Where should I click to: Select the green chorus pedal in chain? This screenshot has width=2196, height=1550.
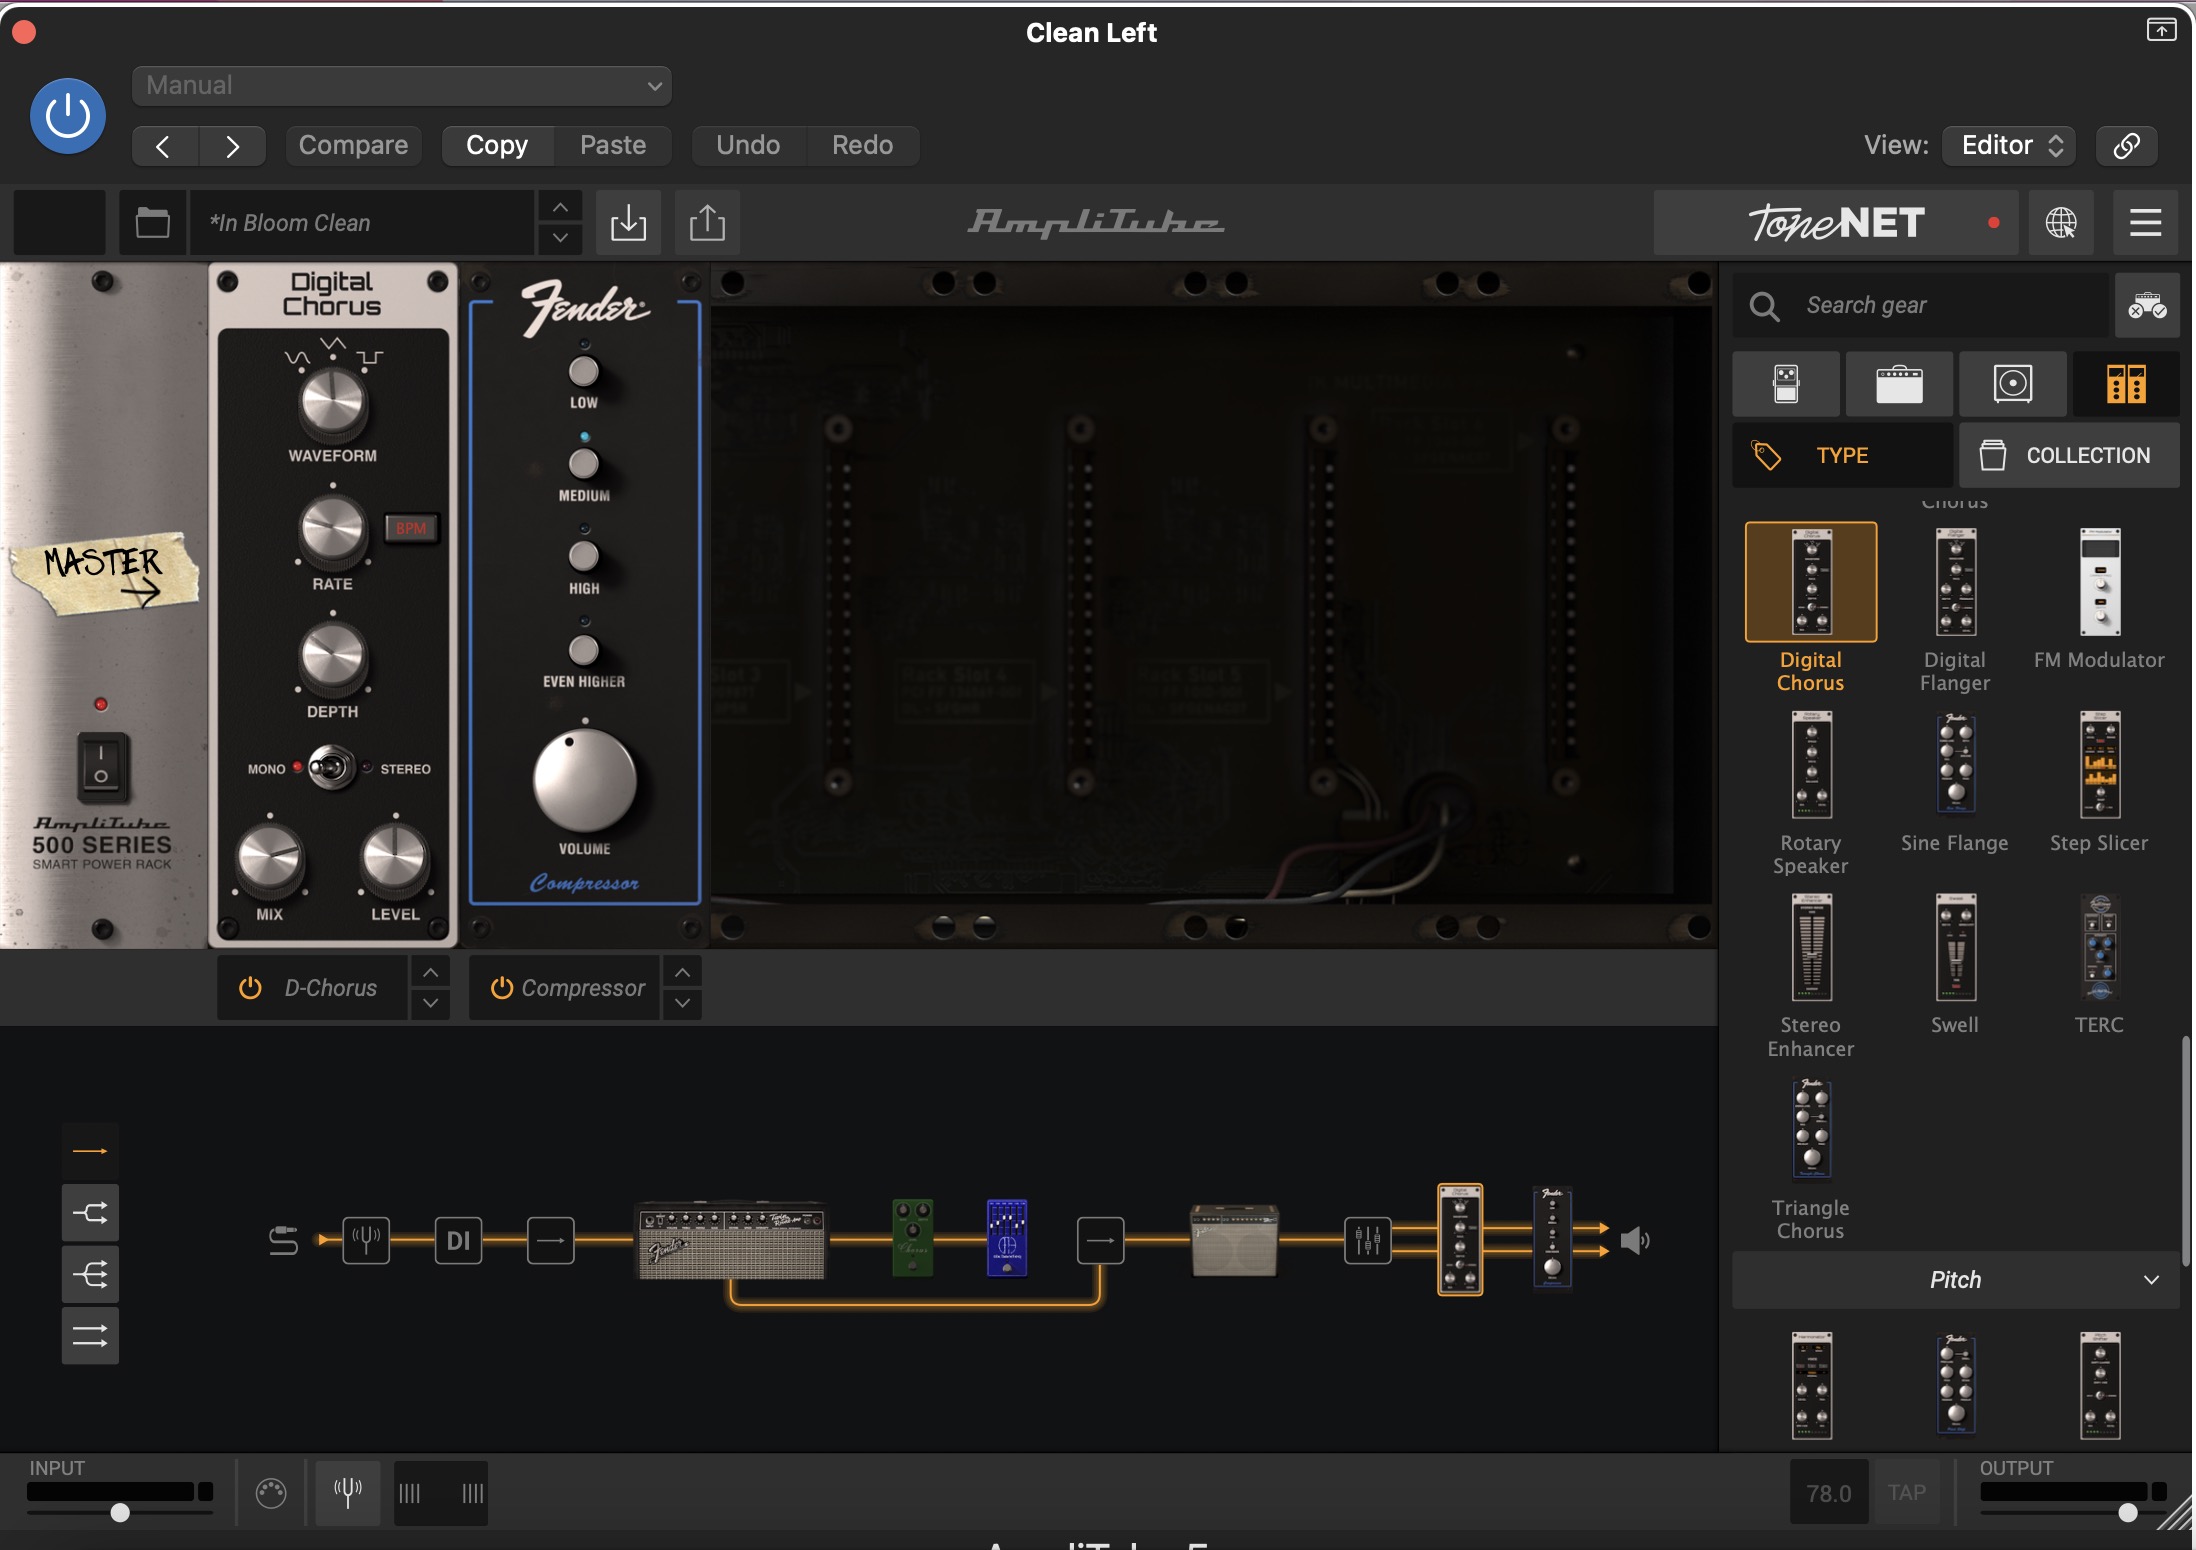click(912, 1238)
